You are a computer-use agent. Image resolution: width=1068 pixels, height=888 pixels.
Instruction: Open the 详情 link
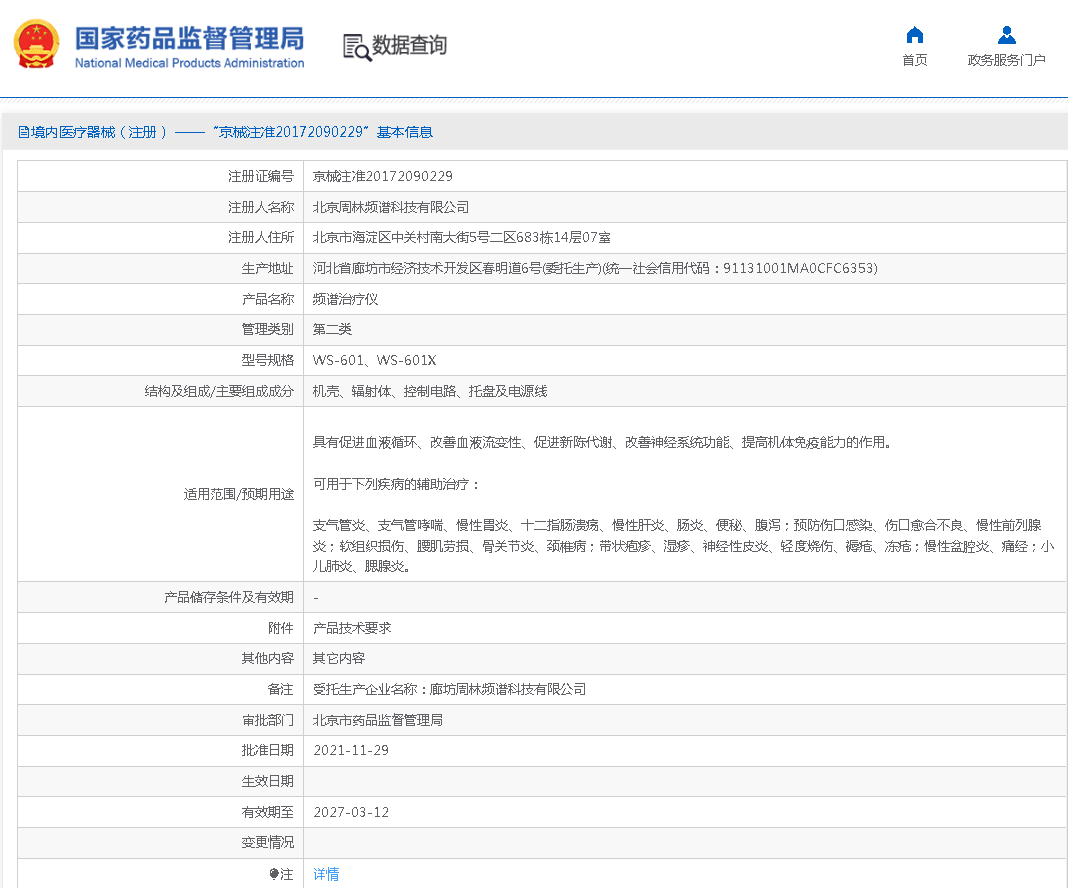pyautogui.click(x=326, y=874)
